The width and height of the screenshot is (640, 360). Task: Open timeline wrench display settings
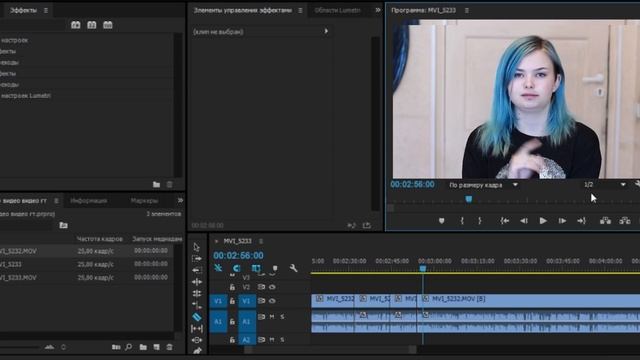point(293,268)
